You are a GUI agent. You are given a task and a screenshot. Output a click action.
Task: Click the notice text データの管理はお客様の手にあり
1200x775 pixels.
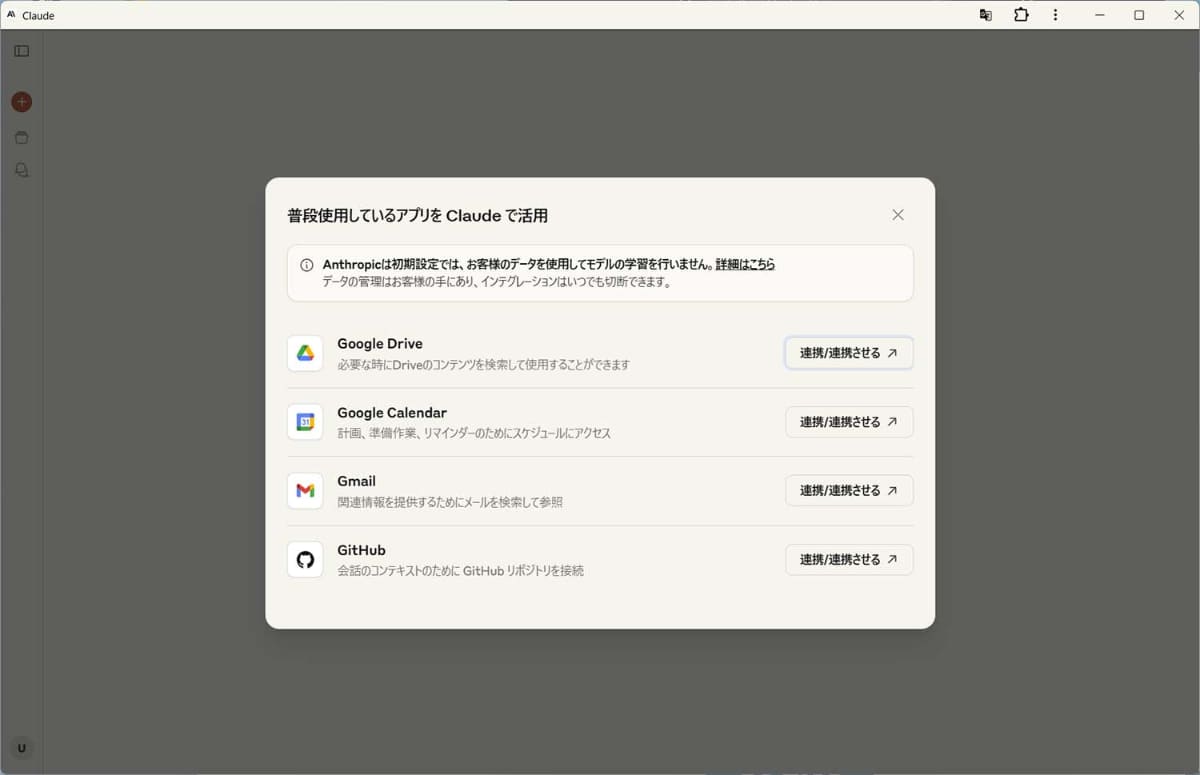pyautogui.click(x=496, y=282)
